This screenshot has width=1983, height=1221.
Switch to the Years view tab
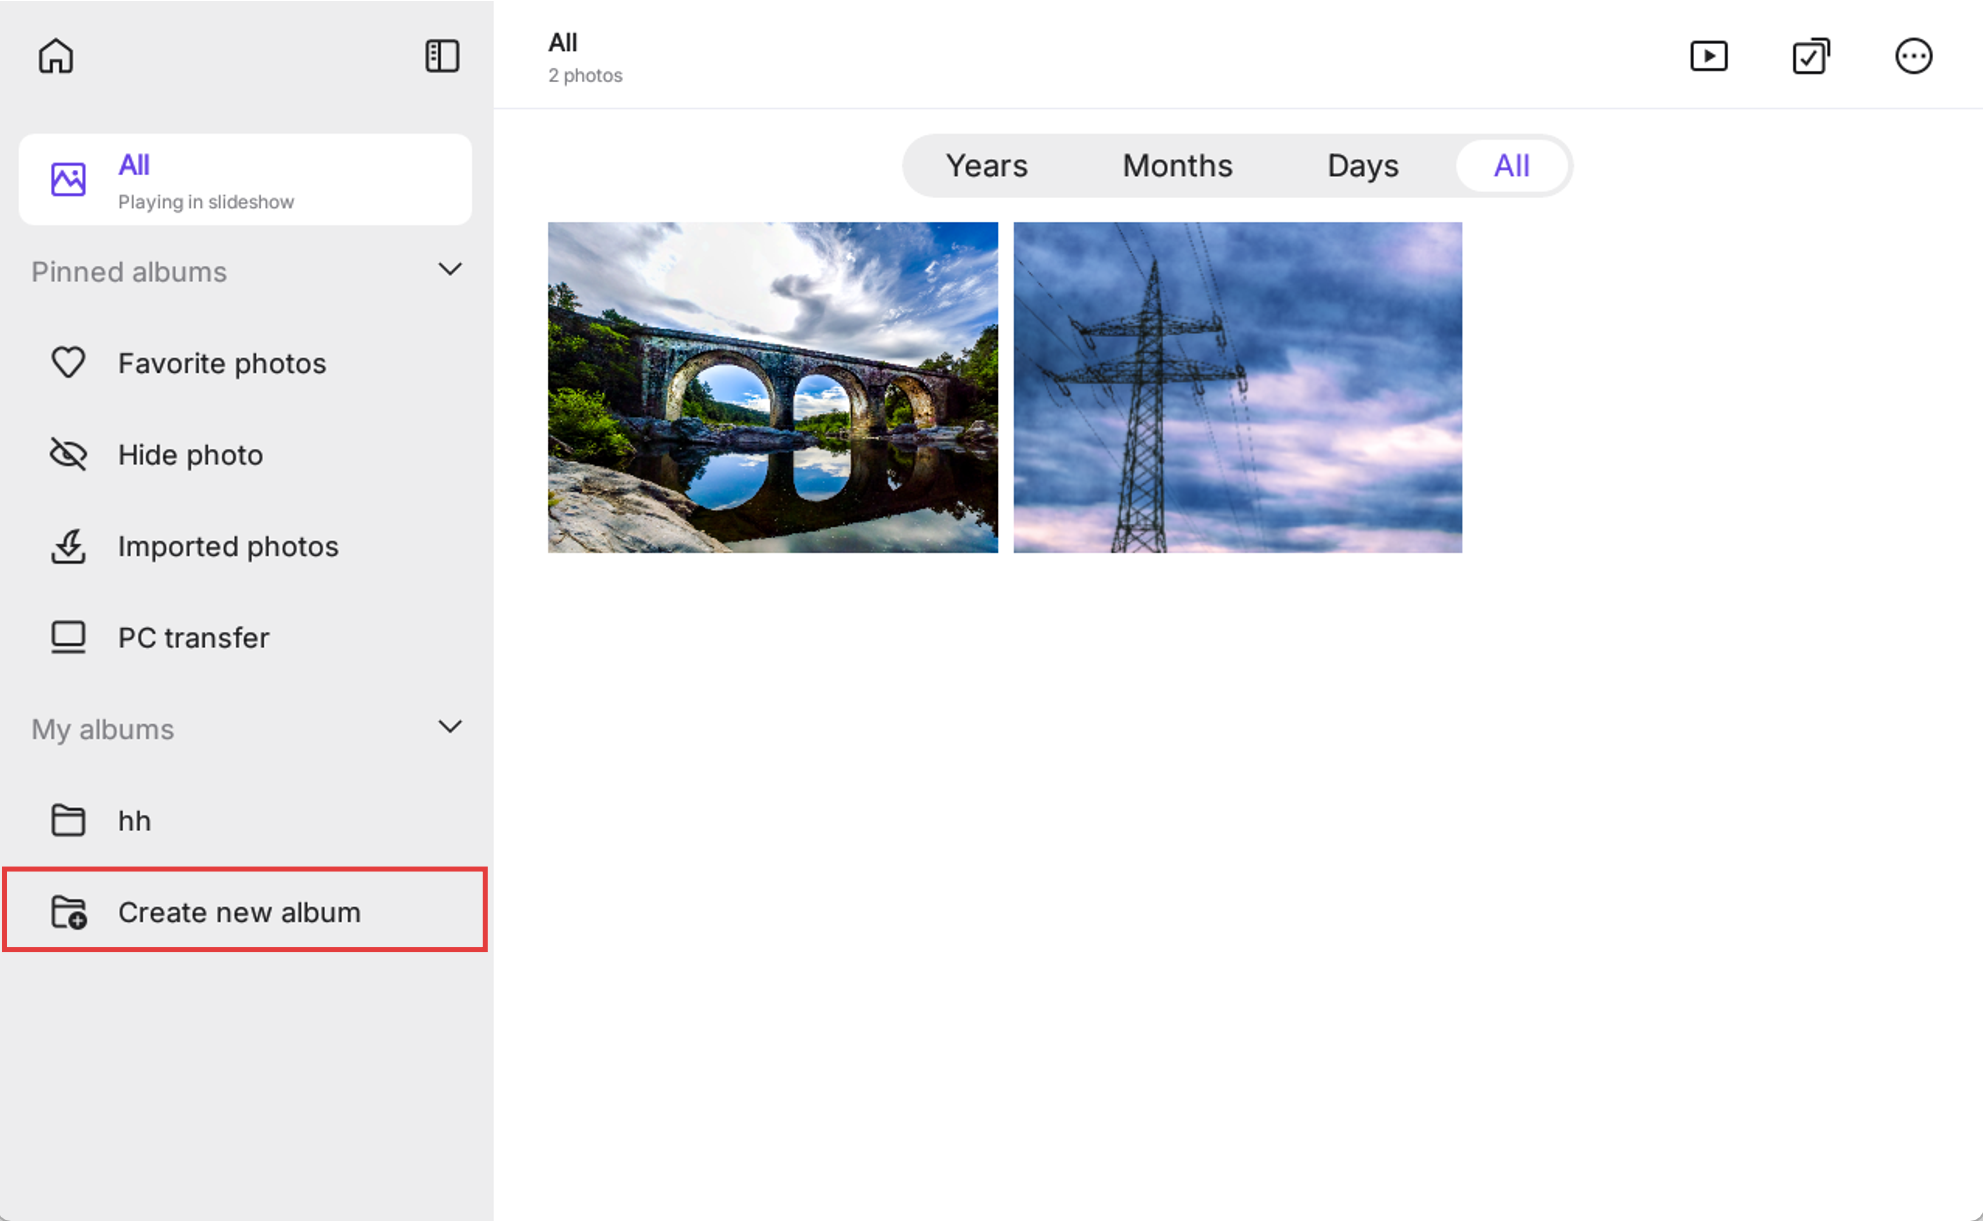986,165
